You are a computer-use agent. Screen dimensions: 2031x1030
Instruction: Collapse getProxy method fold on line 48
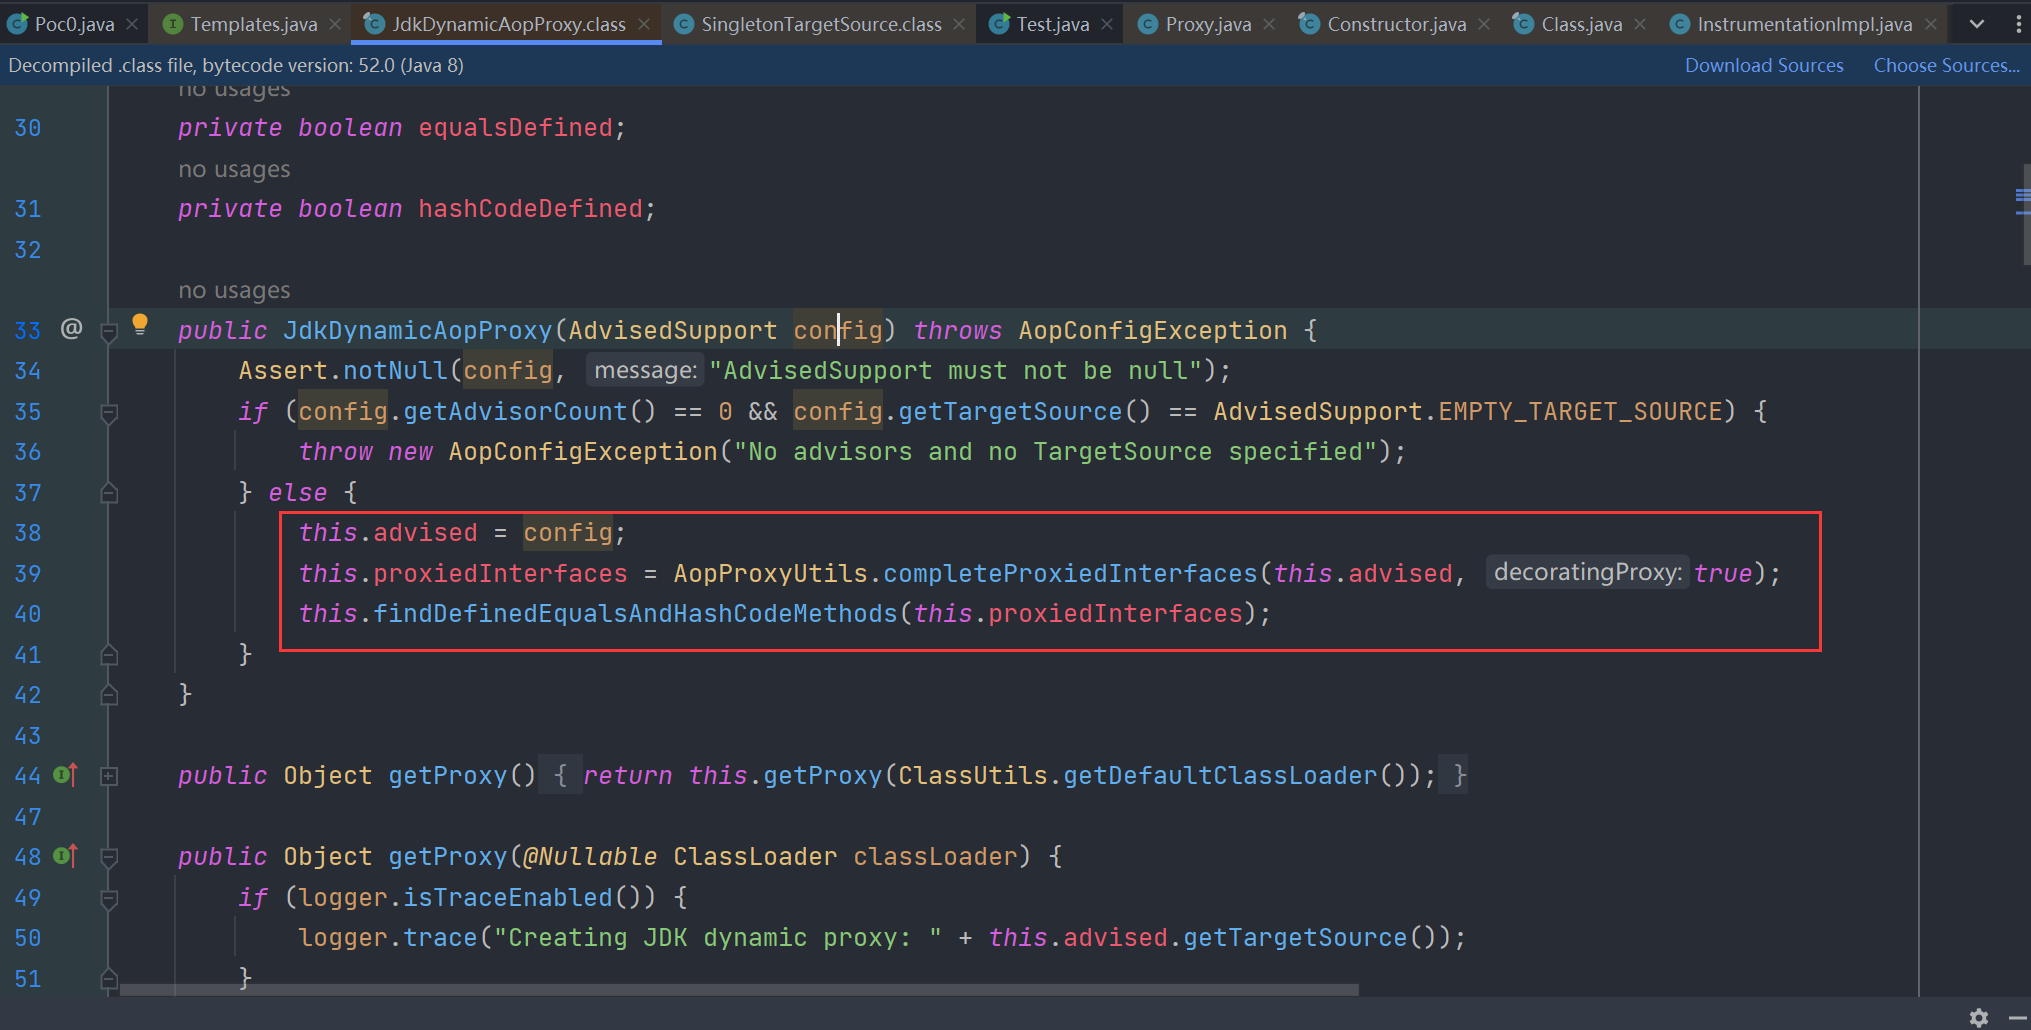click(109, 857)
